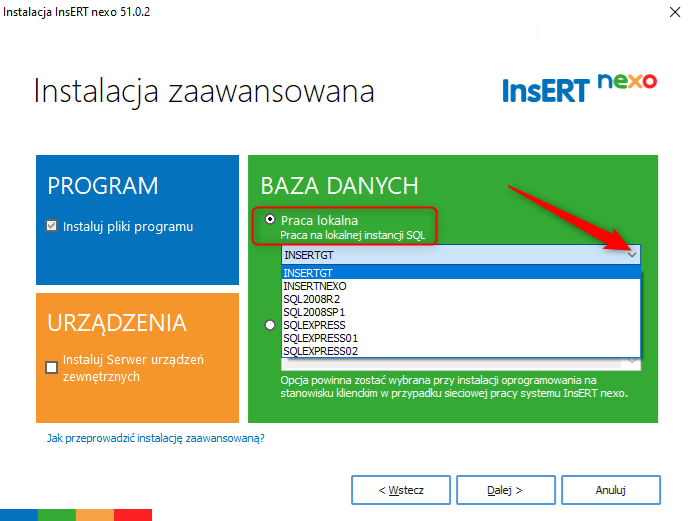The height and width of the screenshot is (521, 690).
Task: Close the installer window with X
Action: coord(675,12)
